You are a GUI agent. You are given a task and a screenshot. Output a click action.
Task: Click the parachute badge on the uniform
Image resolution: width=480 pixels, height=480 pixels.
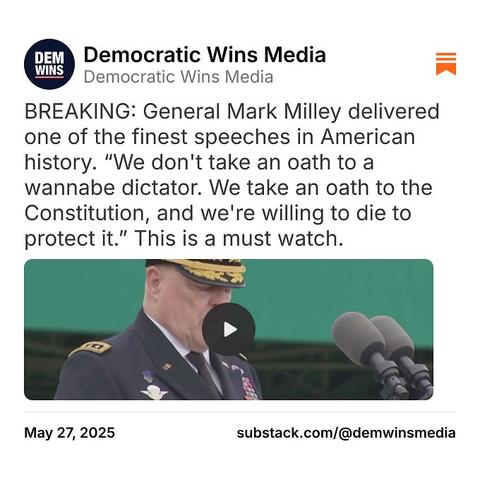[154, 391]
